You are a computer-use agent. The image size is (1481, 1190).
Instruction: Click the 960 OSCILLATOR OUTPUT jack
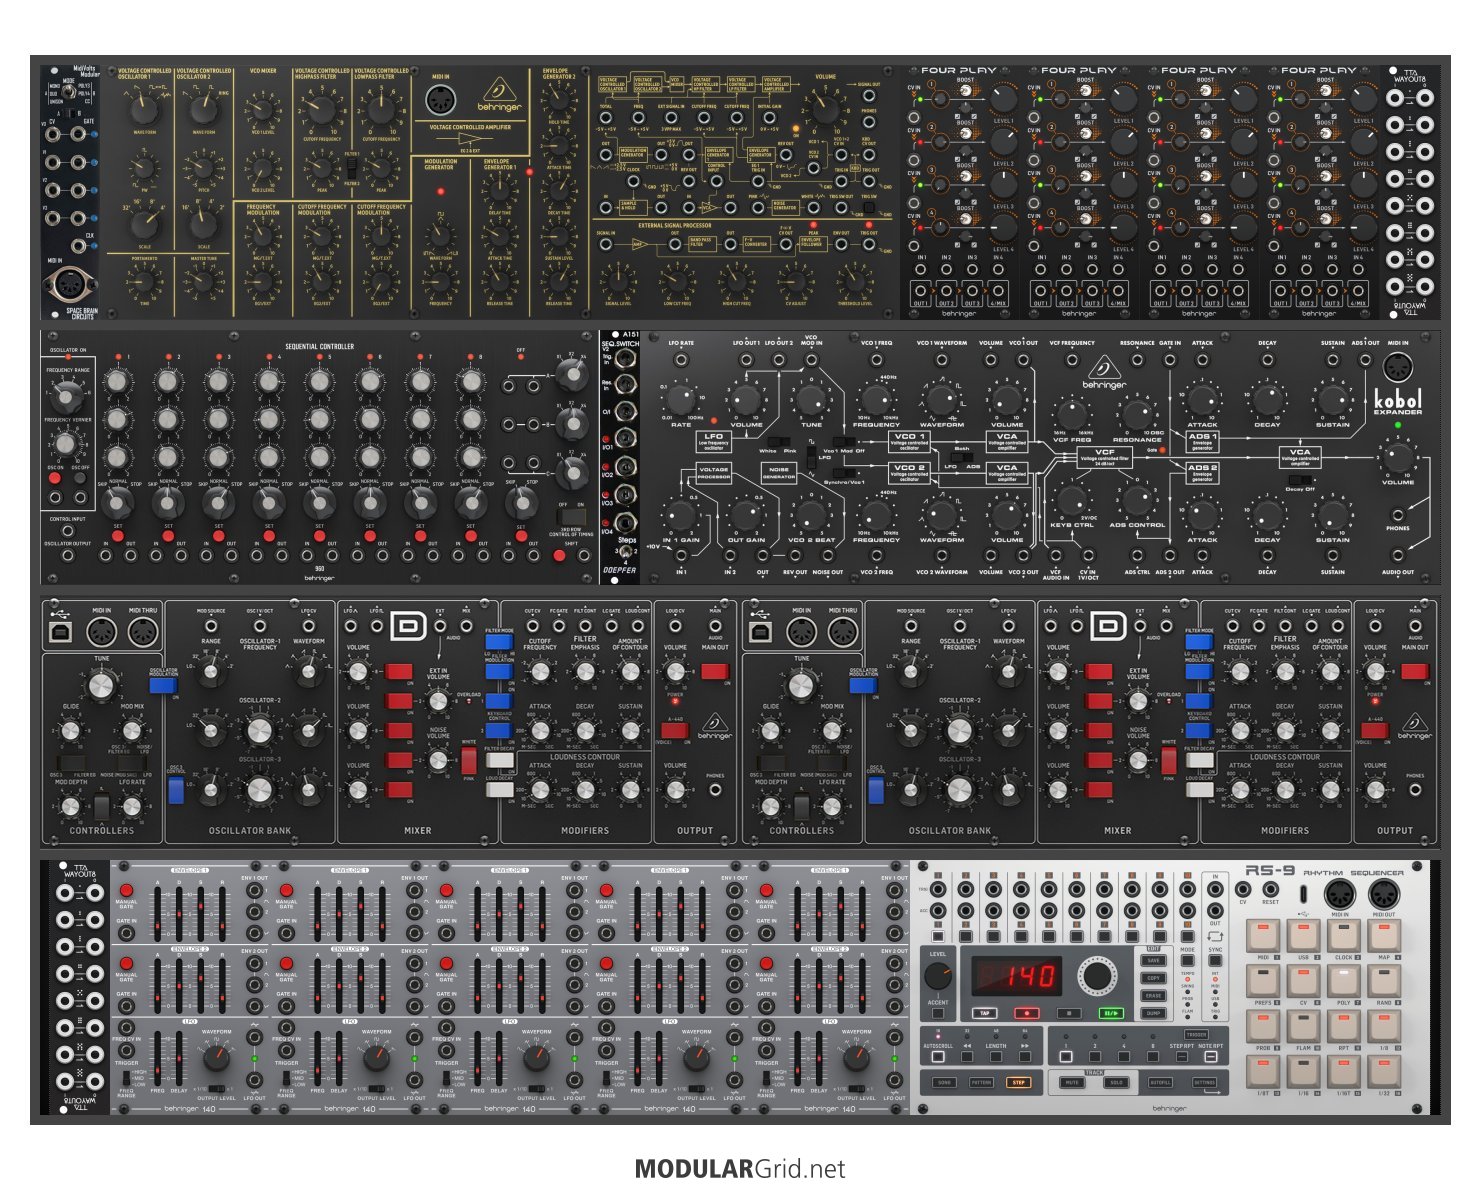click(x=68, y=555)
